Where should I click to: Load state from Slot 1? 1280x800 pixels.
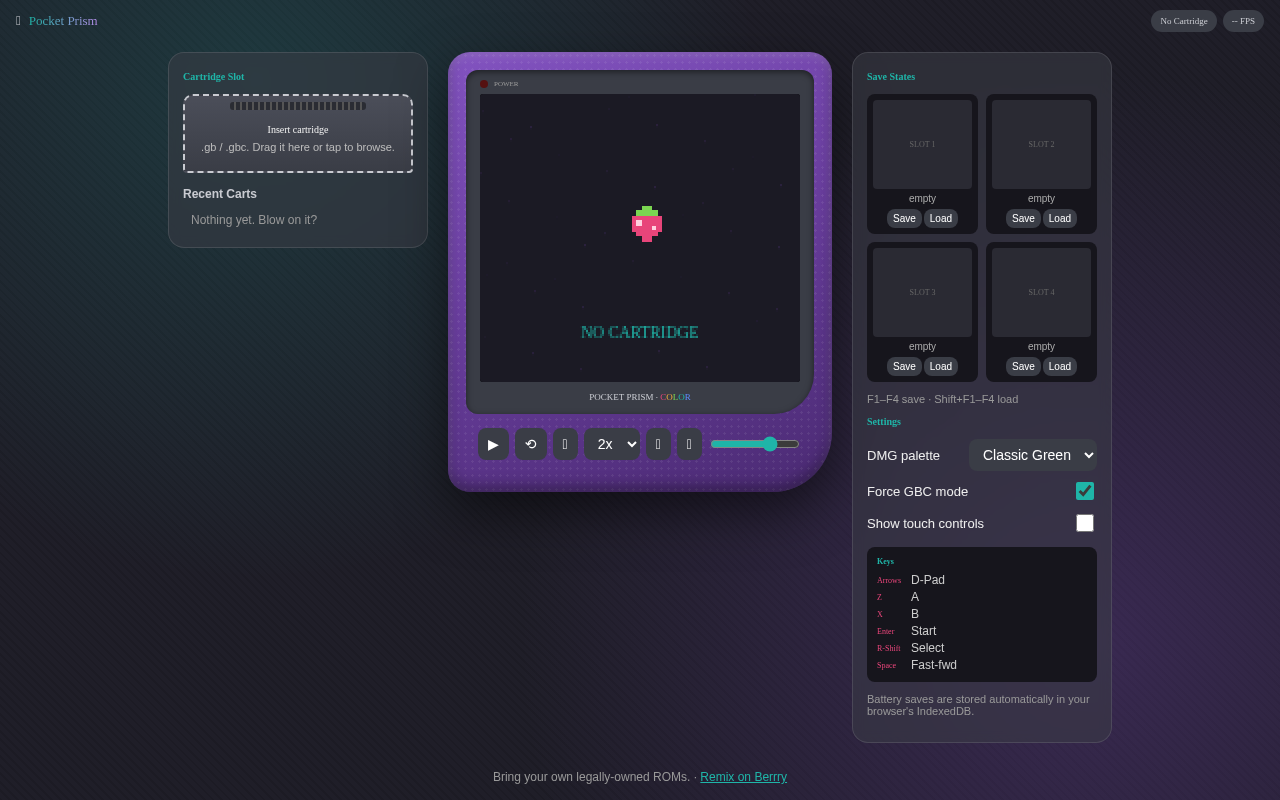(941, 218)
